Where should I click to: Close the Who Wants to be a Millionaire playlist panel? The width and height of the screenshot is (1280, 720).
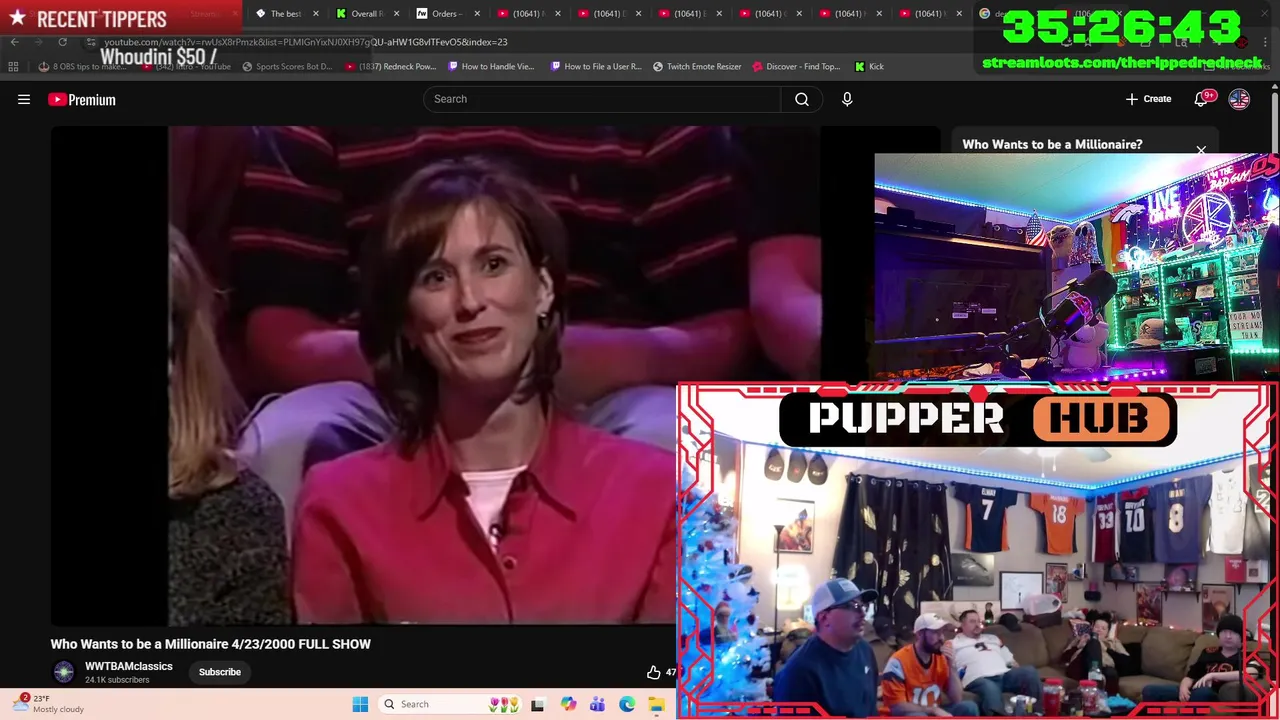tap(1201, 150)
